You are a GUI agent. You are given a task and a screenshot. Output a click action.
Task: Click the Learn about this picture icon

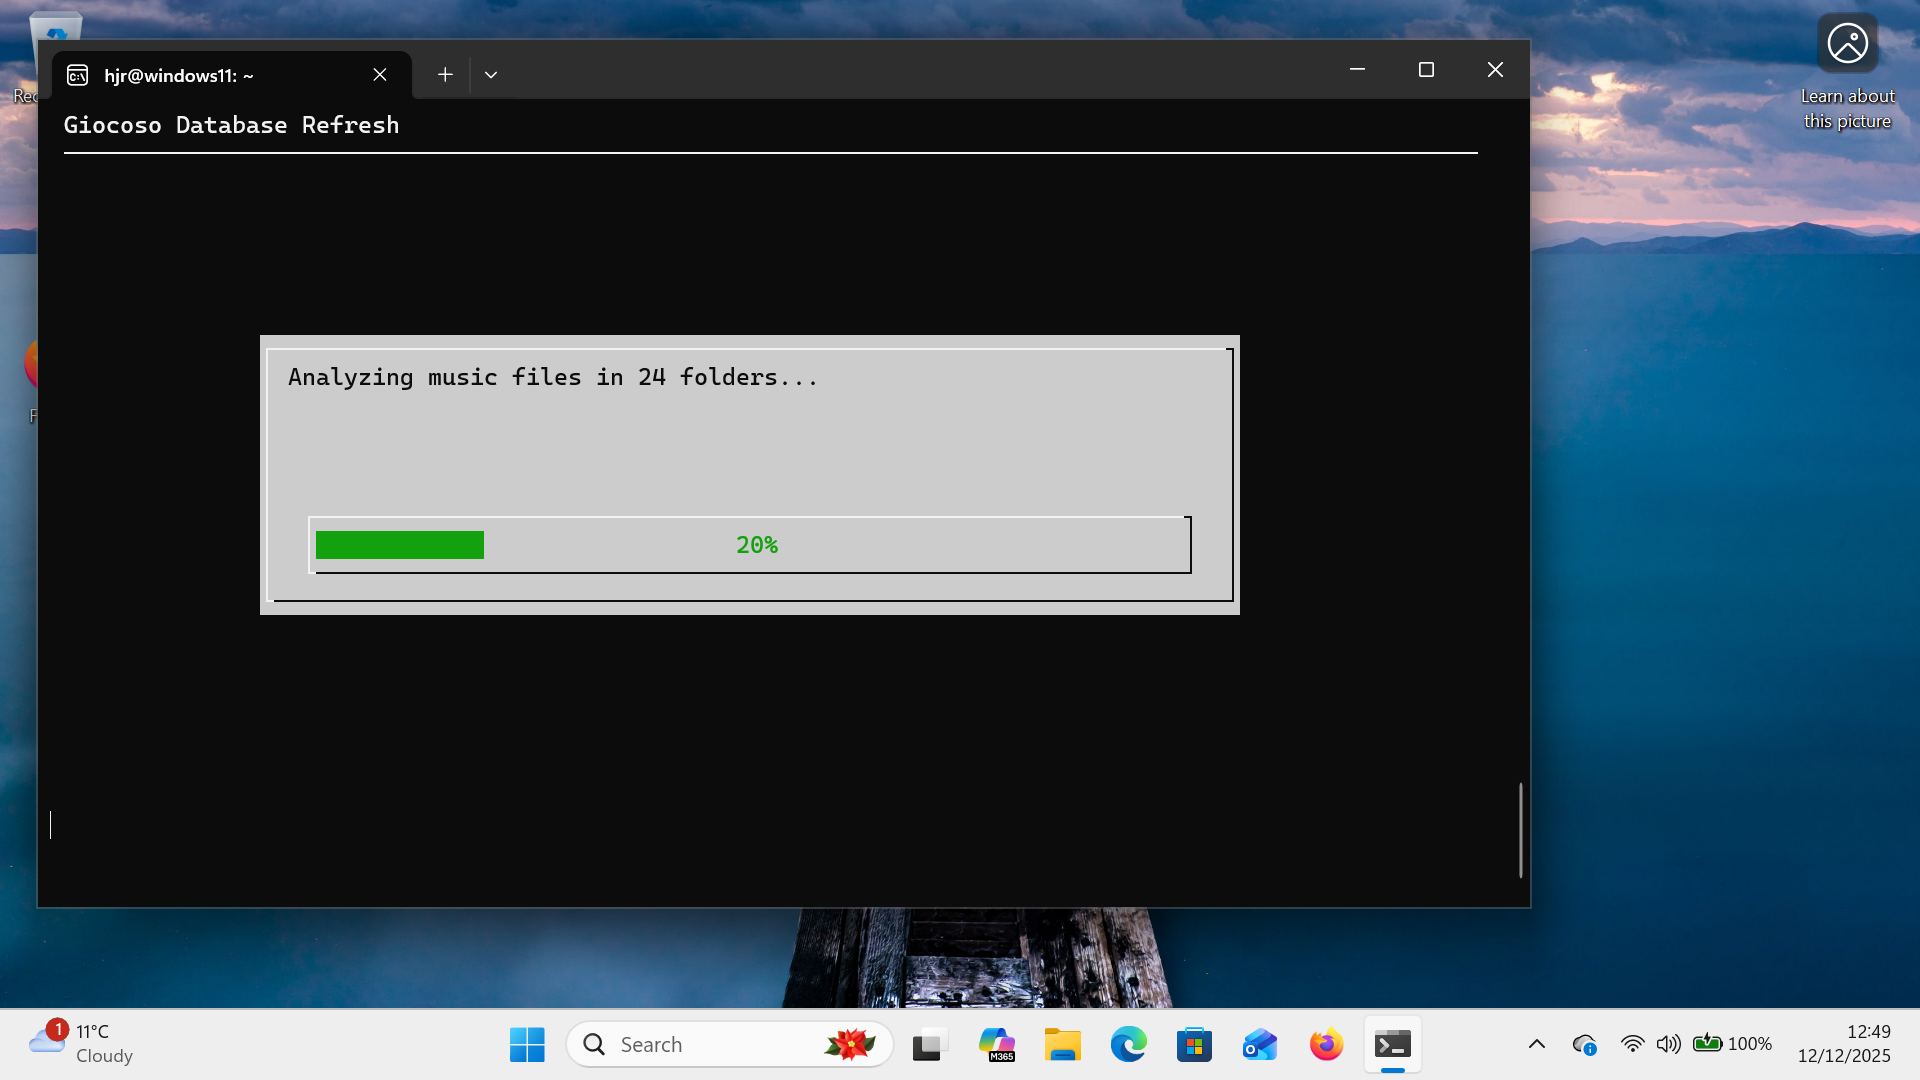(x=1847, y=45)
